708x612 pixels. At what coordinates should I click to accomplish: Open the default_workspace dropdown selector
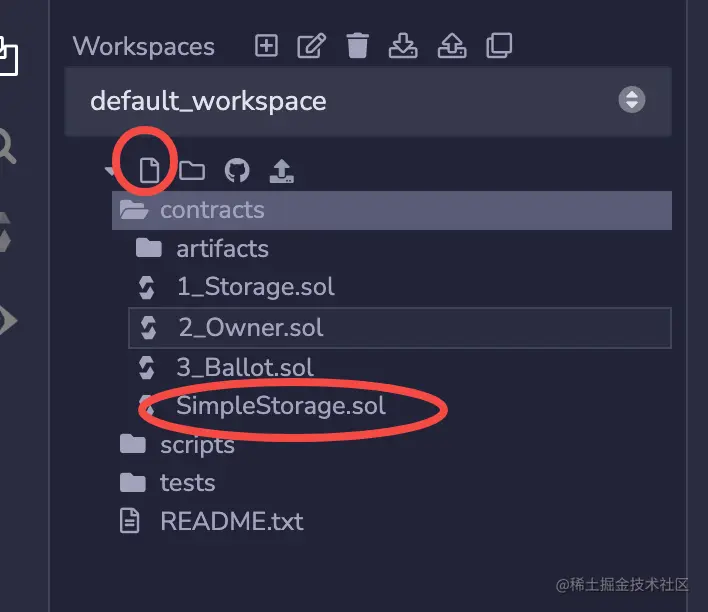(x=368, y=101)
